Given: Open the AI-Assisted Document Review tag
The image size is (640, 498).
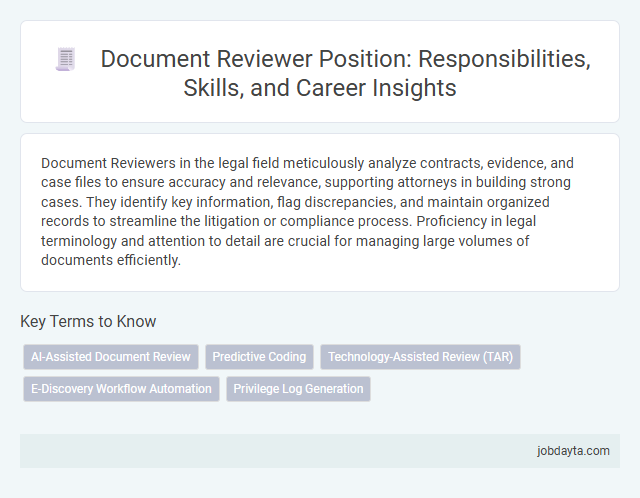Looking at the screenshot, I should pos(111,357).
